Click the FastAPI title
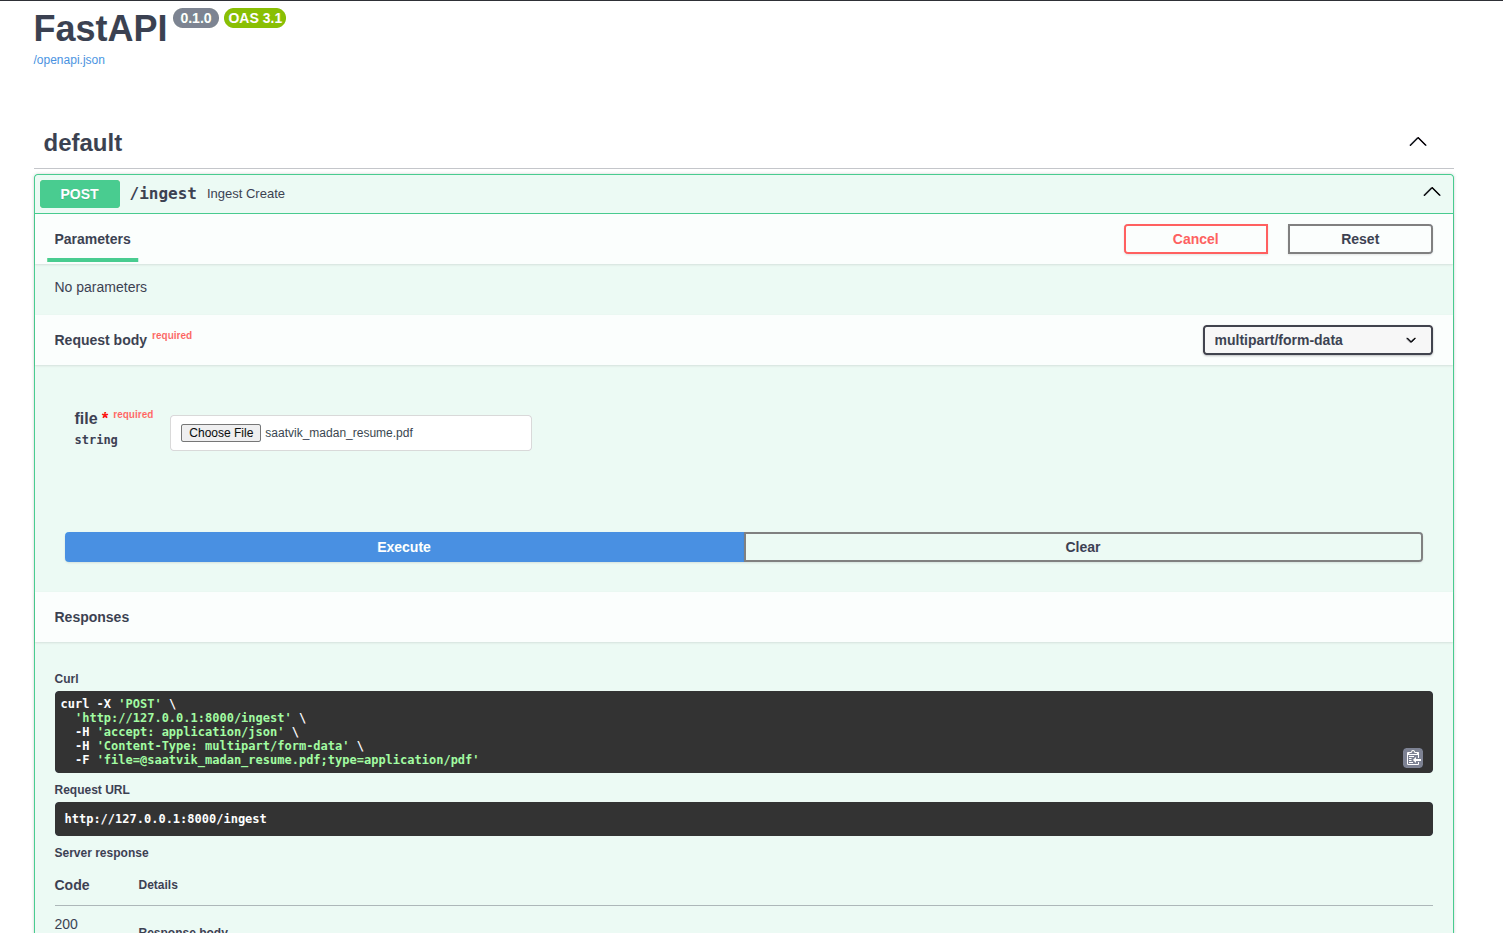The height and width of the screenshot is (933, 1503). point(100,29)
